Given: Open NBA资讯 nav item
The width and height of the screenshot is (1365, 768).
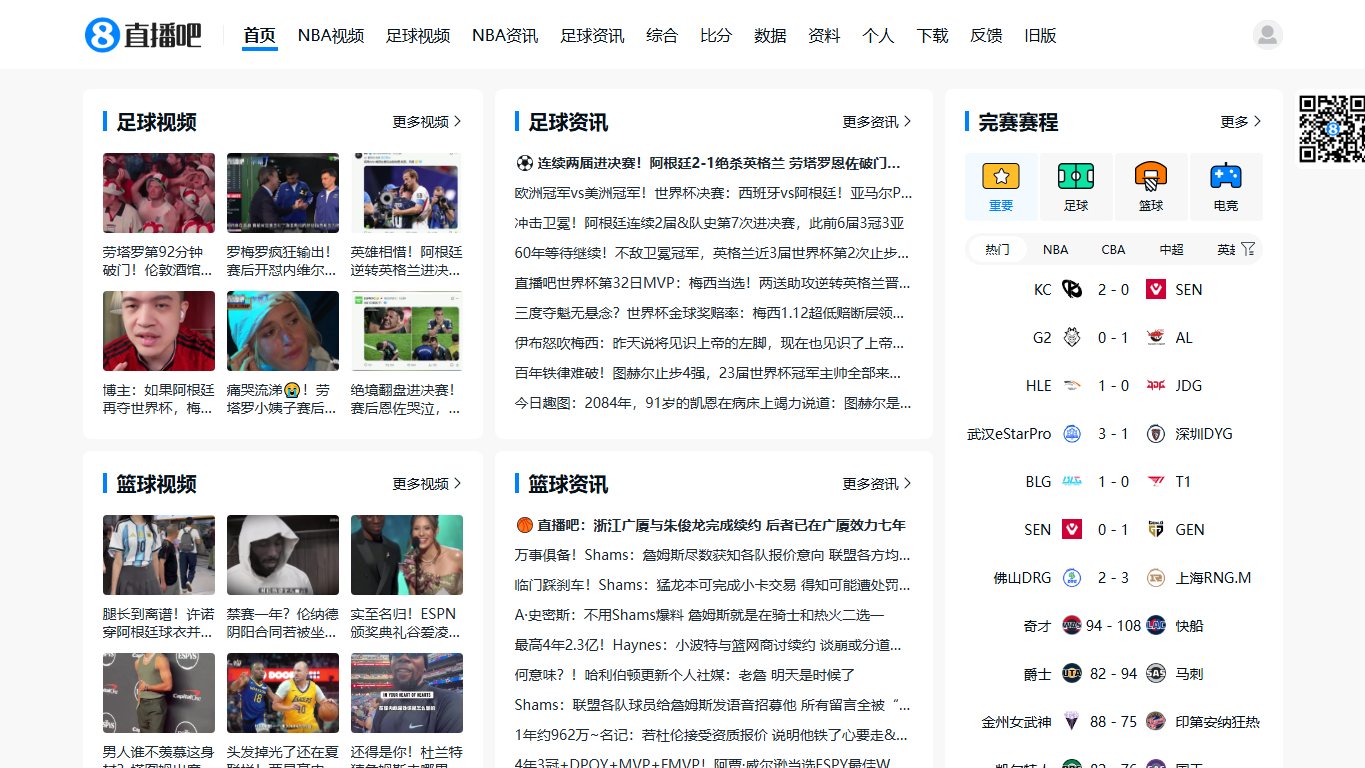Looking at the screenshot, I should pos(505,36).
